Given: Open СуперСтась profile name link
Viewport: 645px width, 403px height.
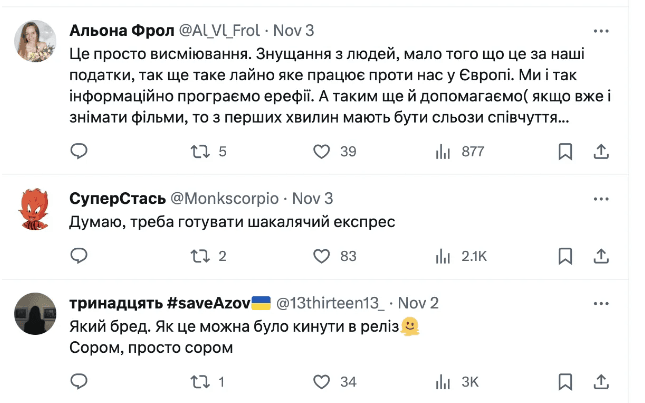Looking at the screenshot, I should point(109,199).
